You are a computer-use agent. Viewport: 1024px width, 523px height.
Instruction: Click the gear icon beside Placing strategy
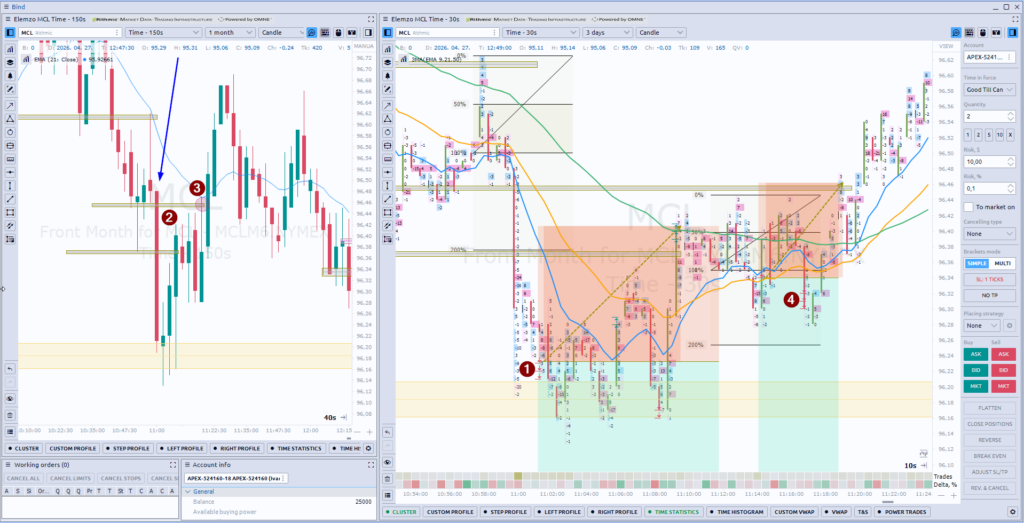1009,325
